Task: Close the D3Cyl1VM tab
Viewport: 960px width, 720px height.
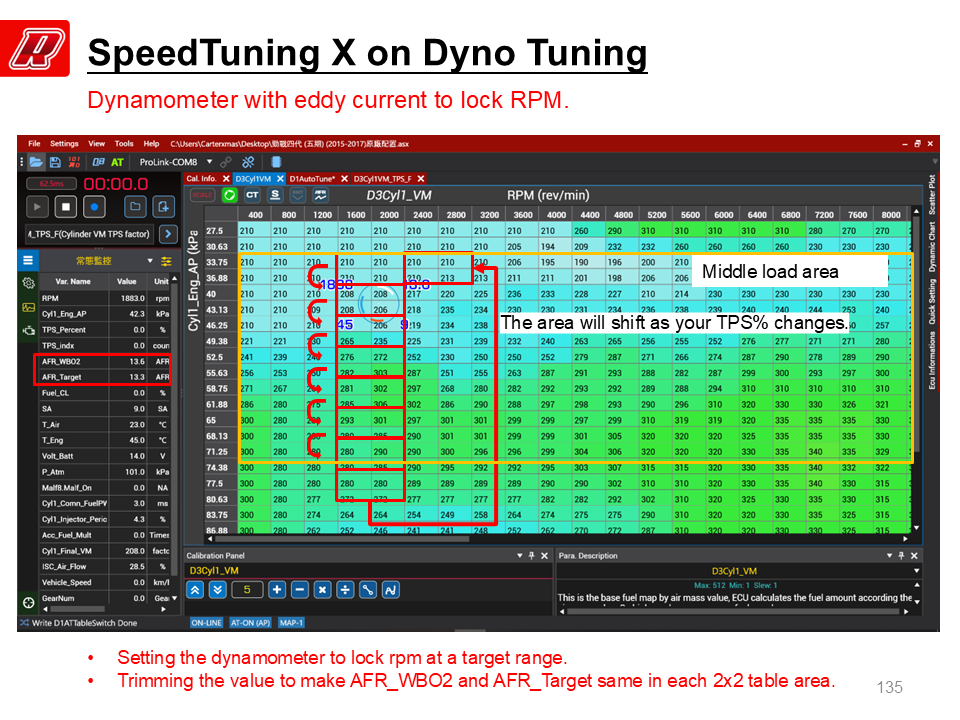Action: tap(280, 179)
